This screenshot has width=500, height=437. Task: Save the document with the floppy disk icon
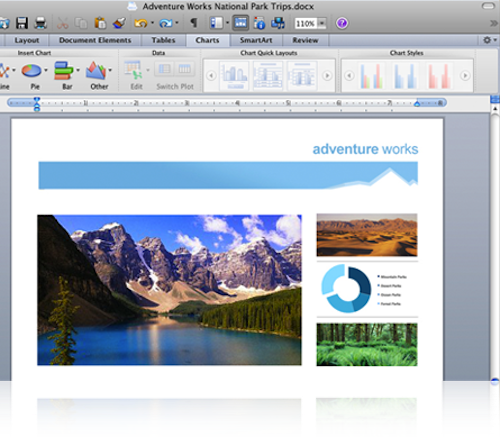pyautogui.click(x=22, y=23)
